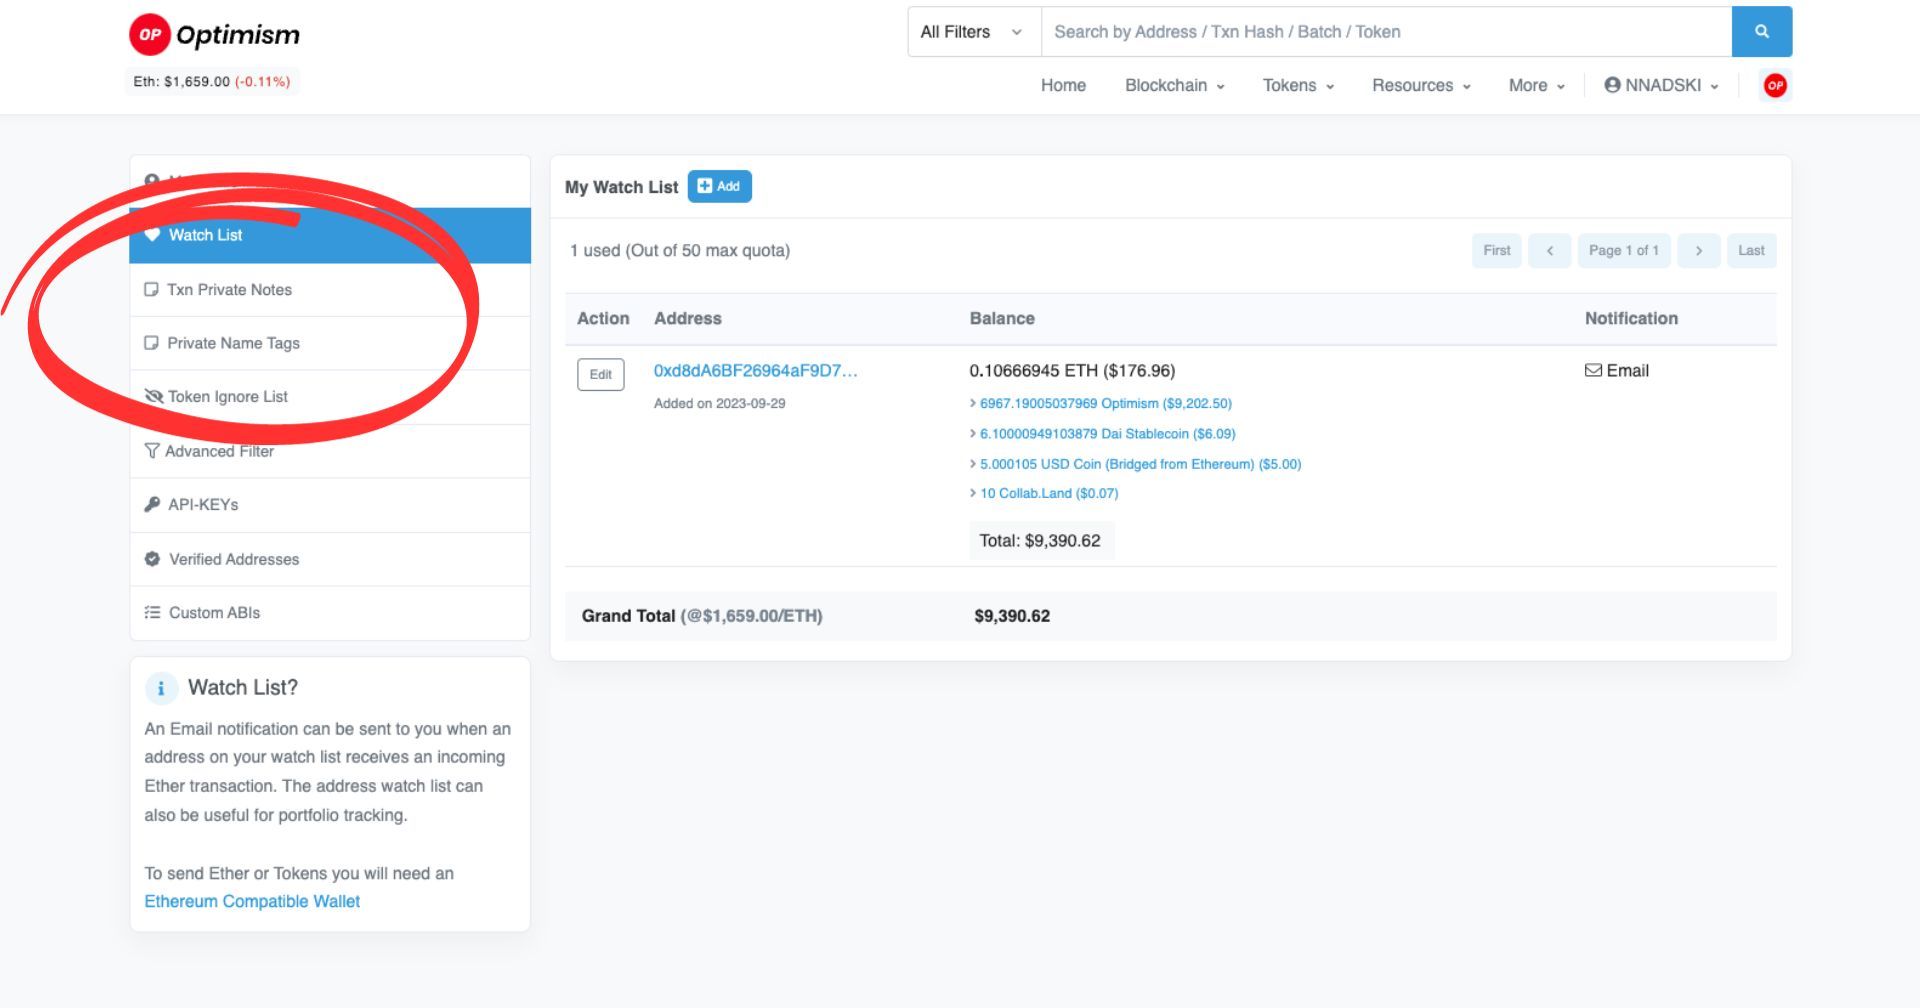Click the Eth price $1,659.00 badge

tap(212, 82)
